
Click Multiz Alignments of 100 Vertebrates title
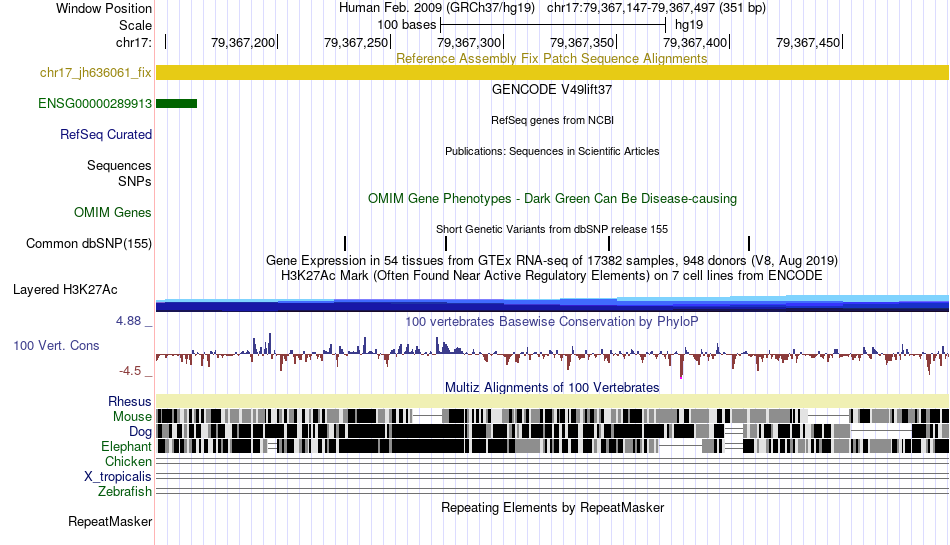pyautogui.click(x=552, y=388)
